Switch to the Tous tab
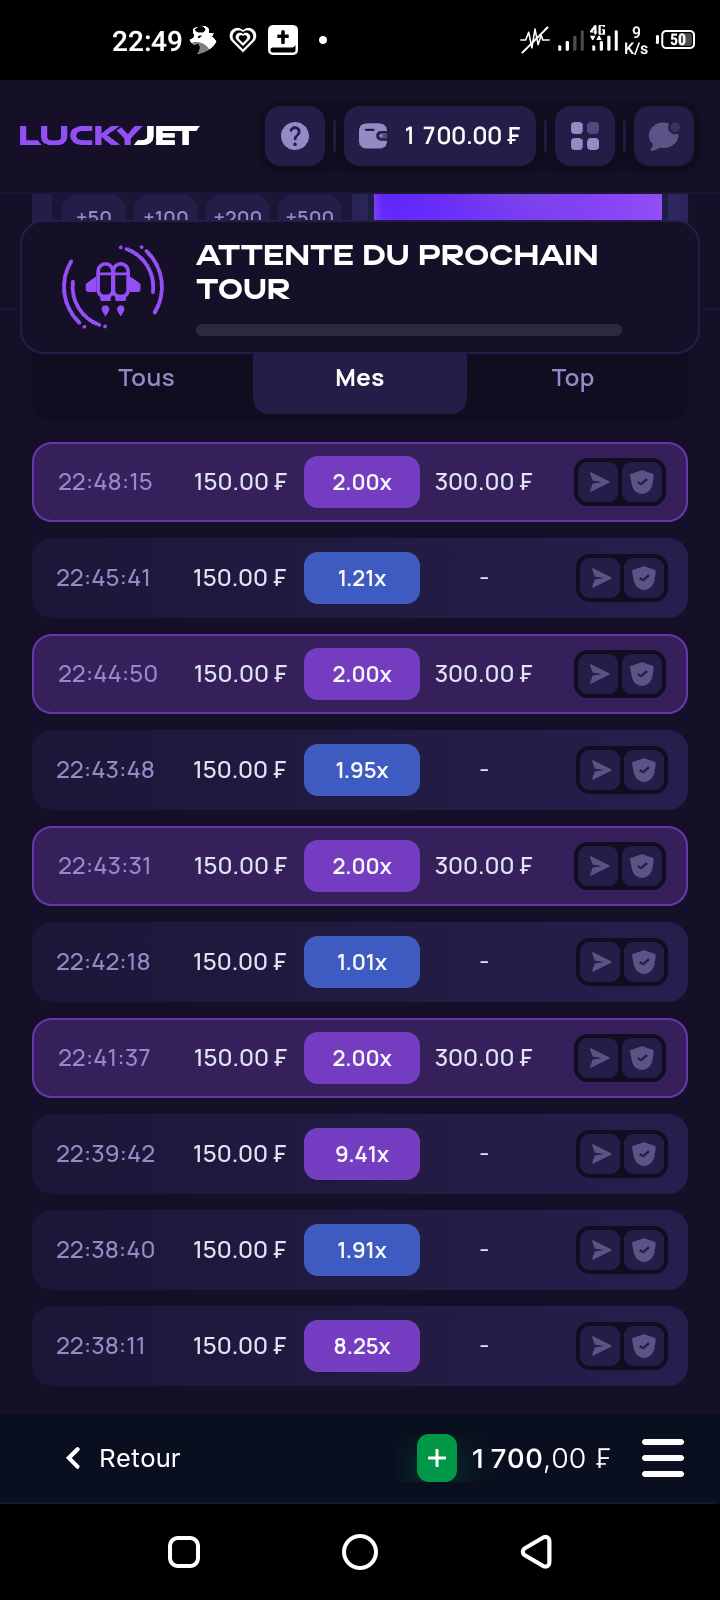Image resolution: width=720 pixels, height=1600 pixels. click(146, 378)
